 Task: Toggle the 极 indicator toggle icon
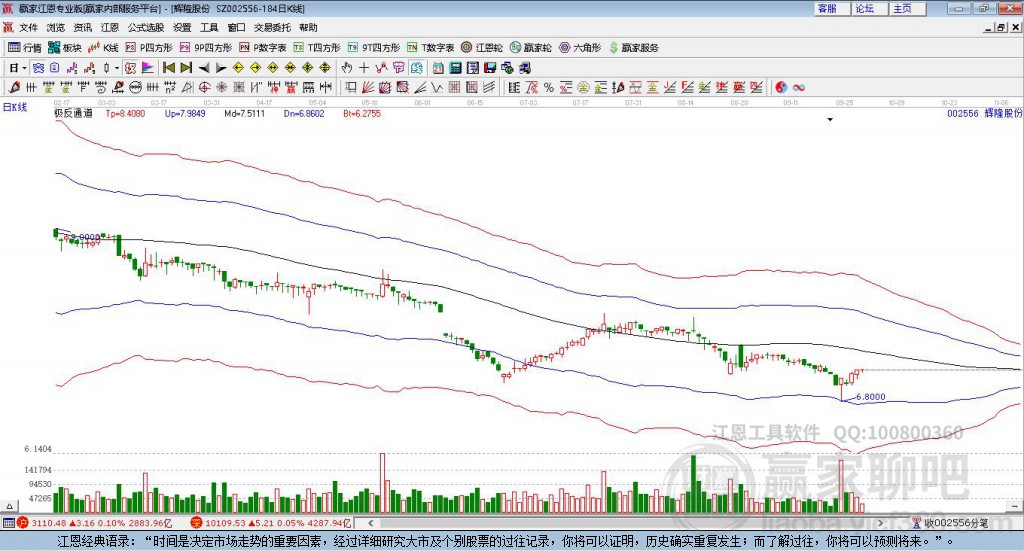point(131,68)
